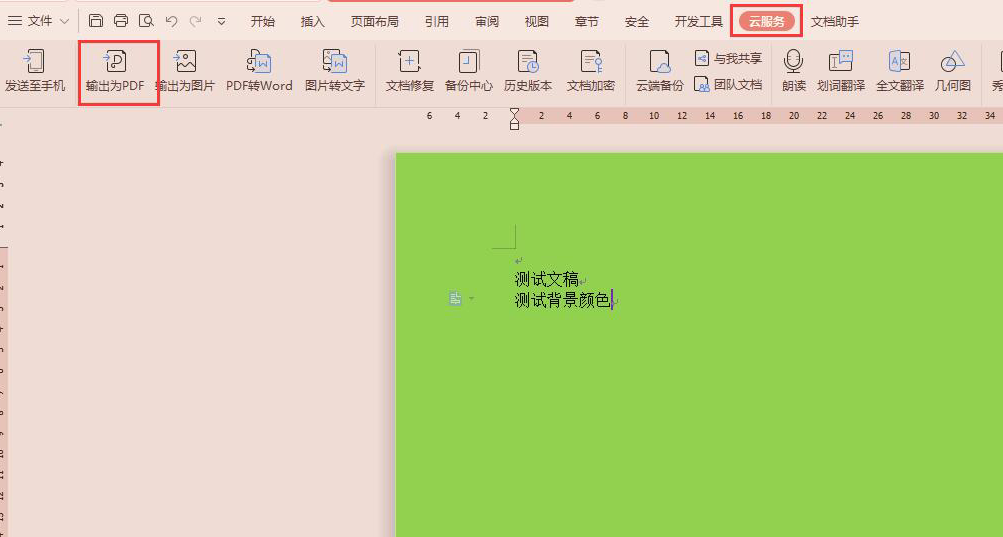Switch to the 开发工具 tab

click(699, 21)
